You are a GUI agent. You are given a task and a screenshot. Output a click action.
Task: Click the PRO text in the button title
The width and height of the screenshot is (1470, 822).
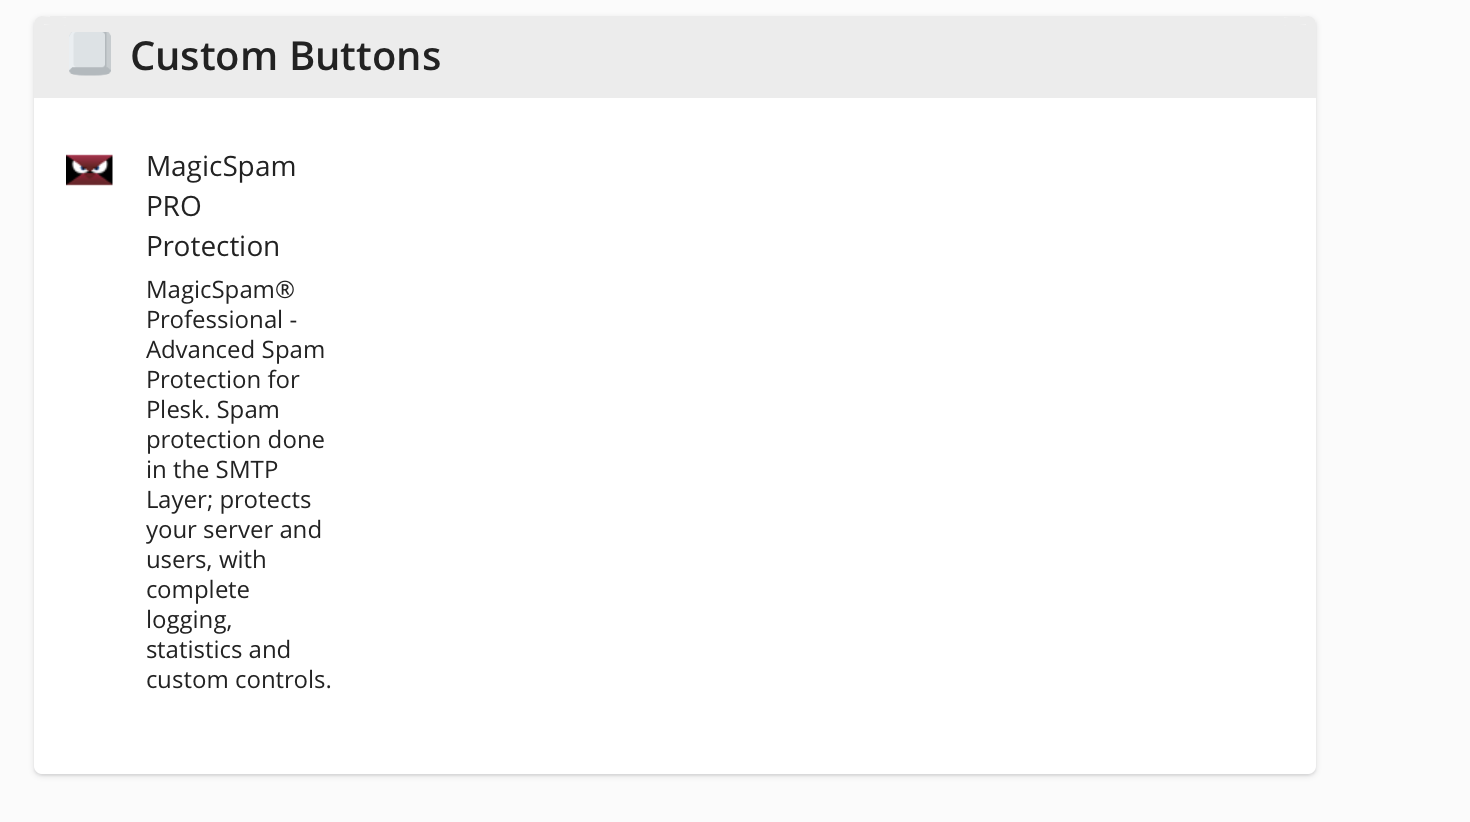click(x=174, y=206)
